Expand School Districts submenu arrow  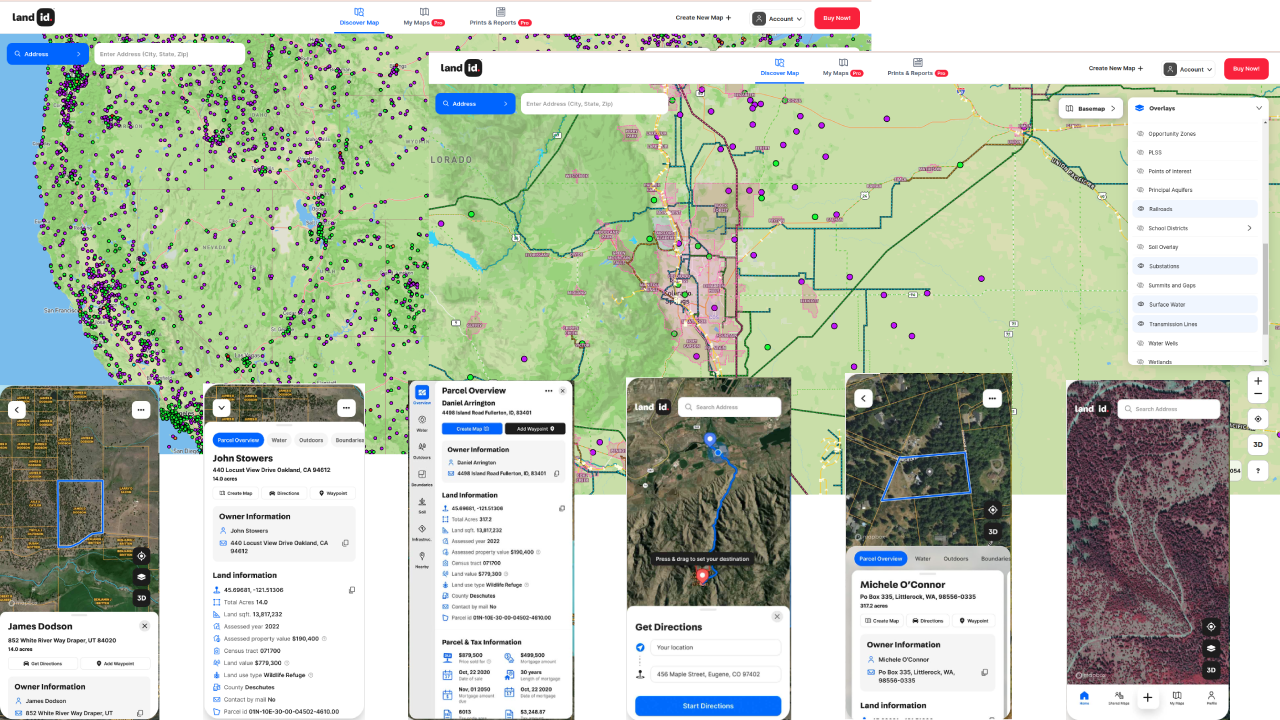click(x=1249, y=228)
